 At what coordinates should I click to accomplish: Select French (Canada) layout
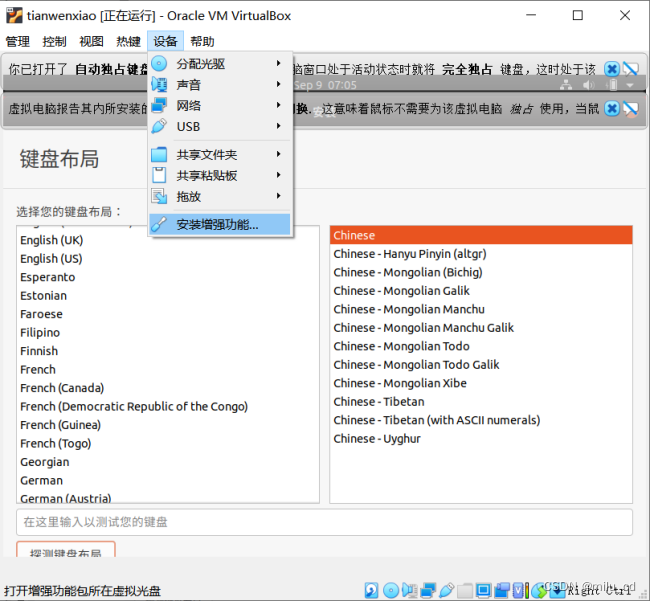click(62, 388)
